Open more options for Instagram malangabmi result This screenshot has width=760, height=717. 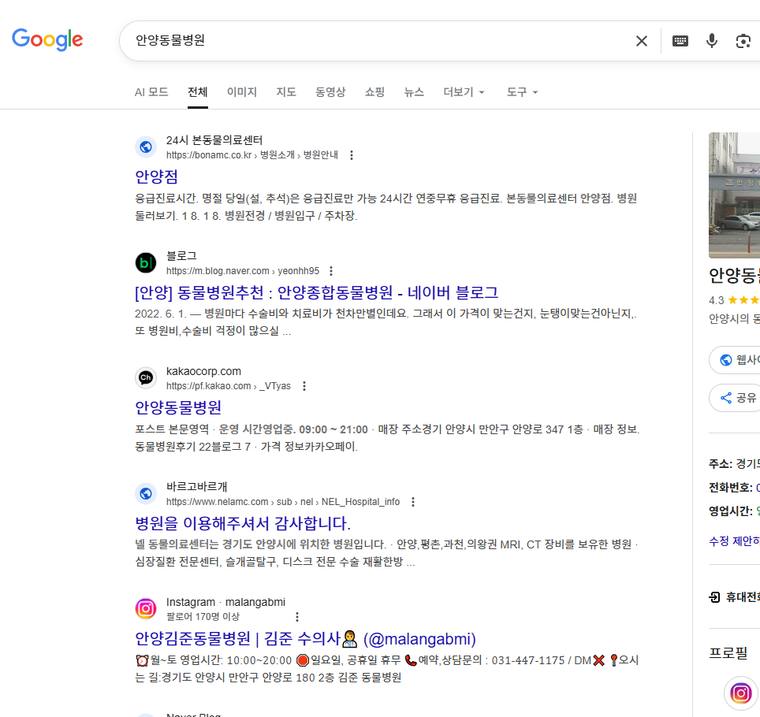297,617
